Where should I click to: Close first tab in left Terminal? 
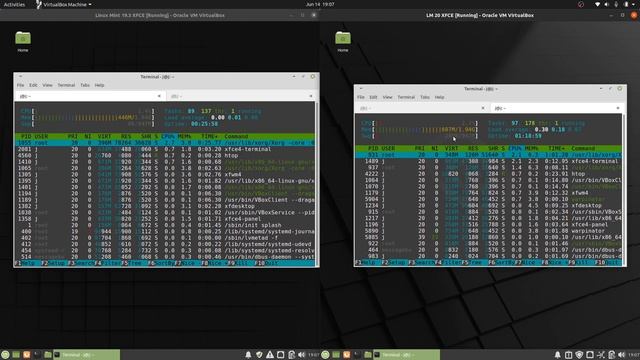point(159,96)
